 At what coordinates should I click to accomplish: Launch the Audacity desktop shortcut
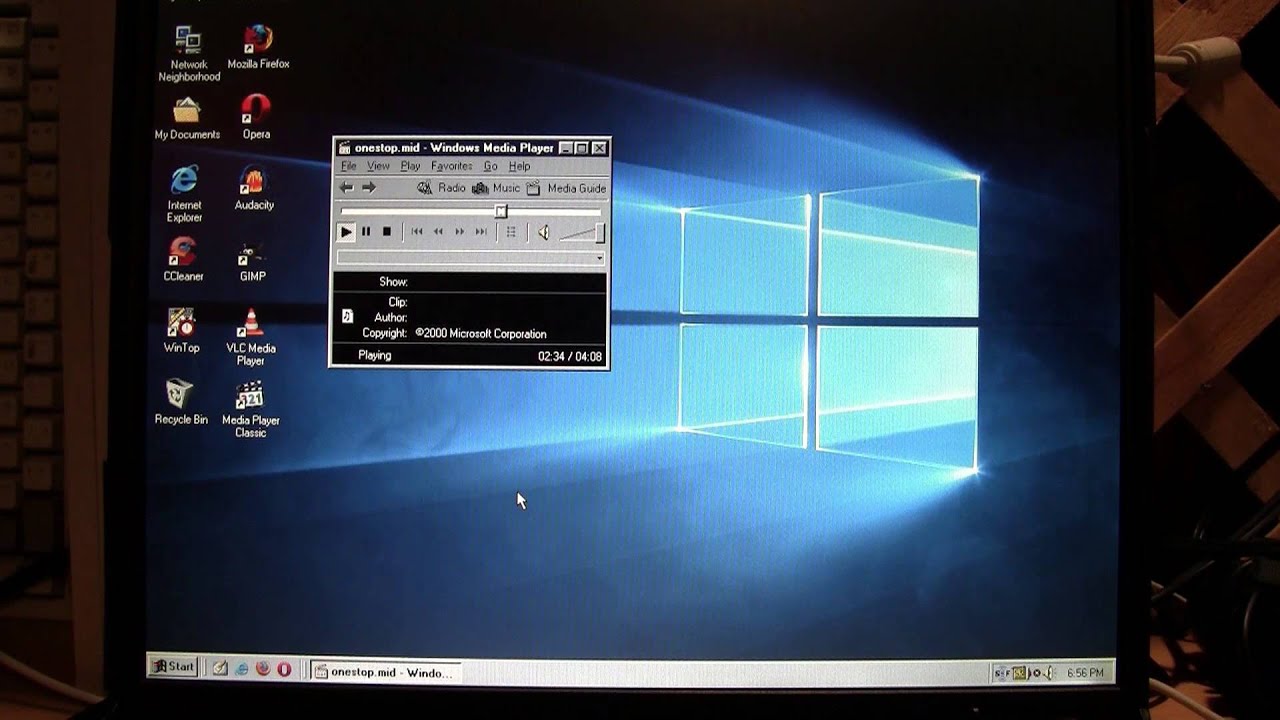click(x=254, y=188)
